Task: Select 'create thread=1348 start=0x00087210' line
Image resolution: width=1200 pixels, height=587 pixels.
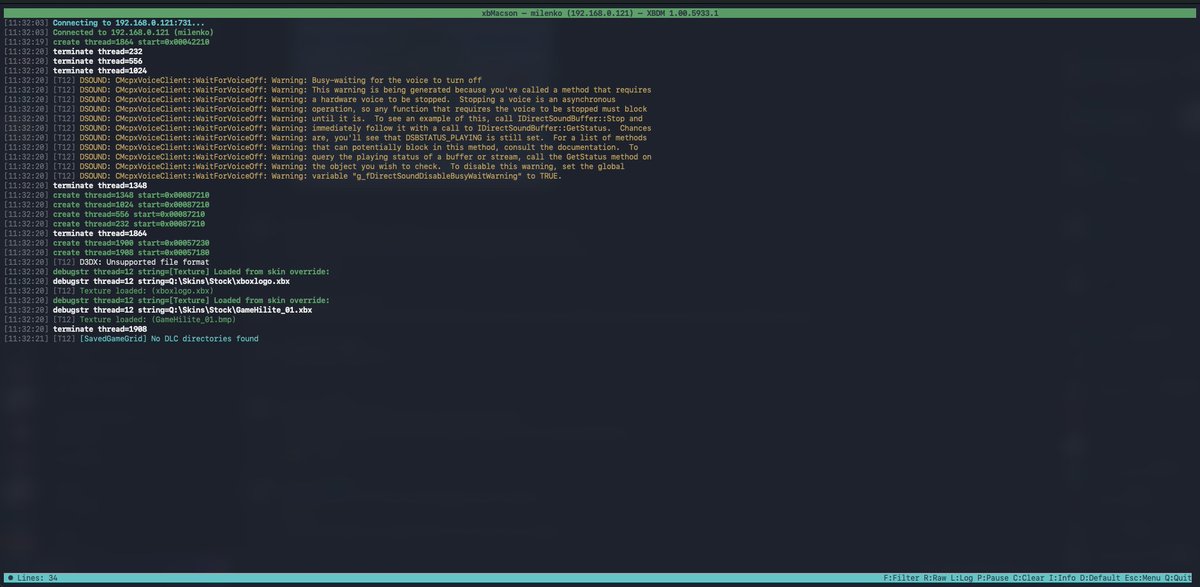Action: (x=131, y=195)
